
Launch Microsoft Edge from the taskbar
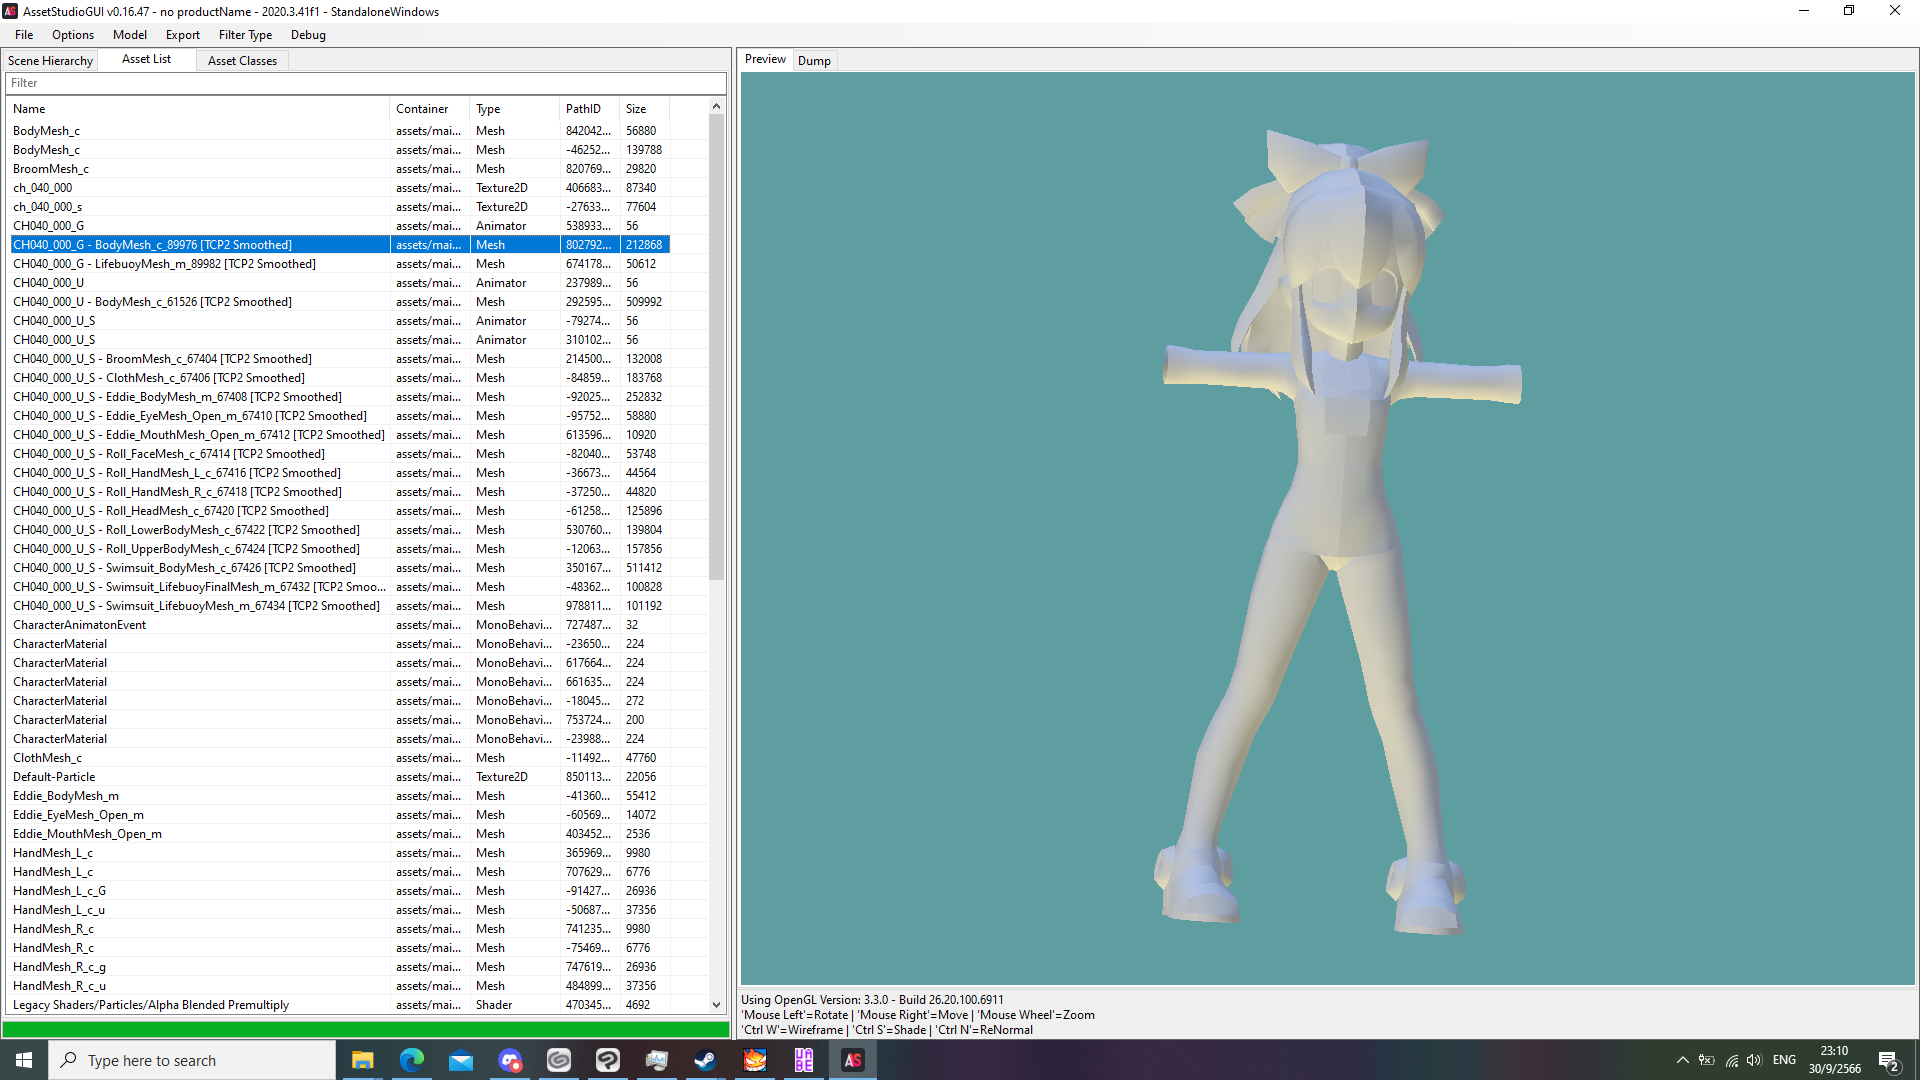tap(412, 1060)
